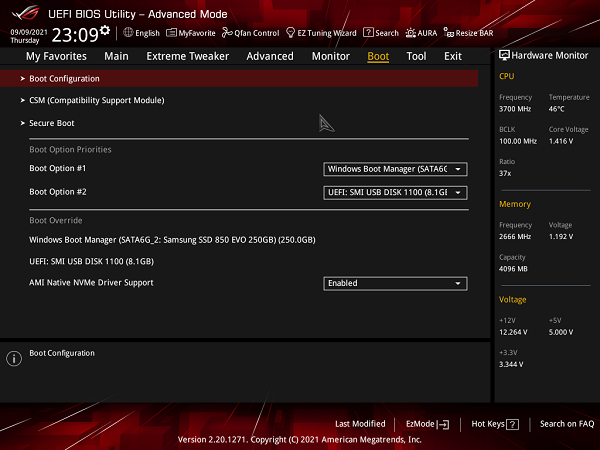
Task: Click +5V value 5.000 V
Action: (561, 332)
